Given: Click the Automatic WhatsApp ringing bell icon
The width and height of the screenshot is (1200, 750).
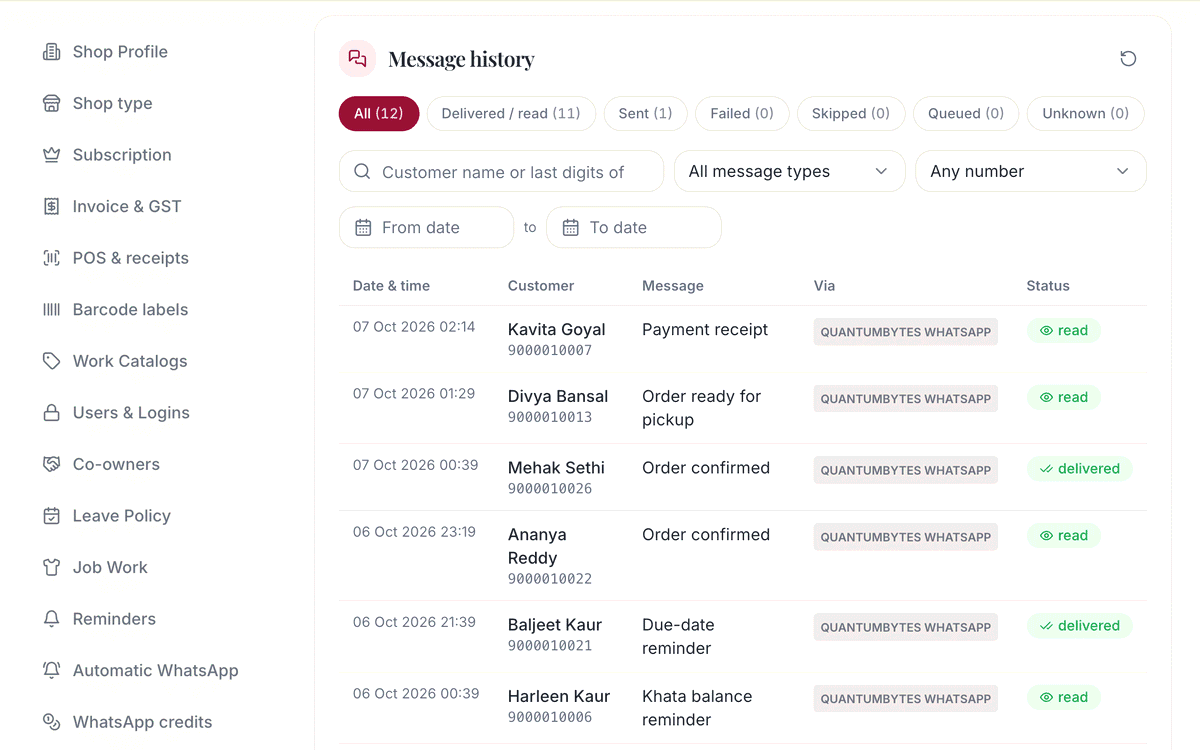Looking at the screenshot, I should 51,670.
